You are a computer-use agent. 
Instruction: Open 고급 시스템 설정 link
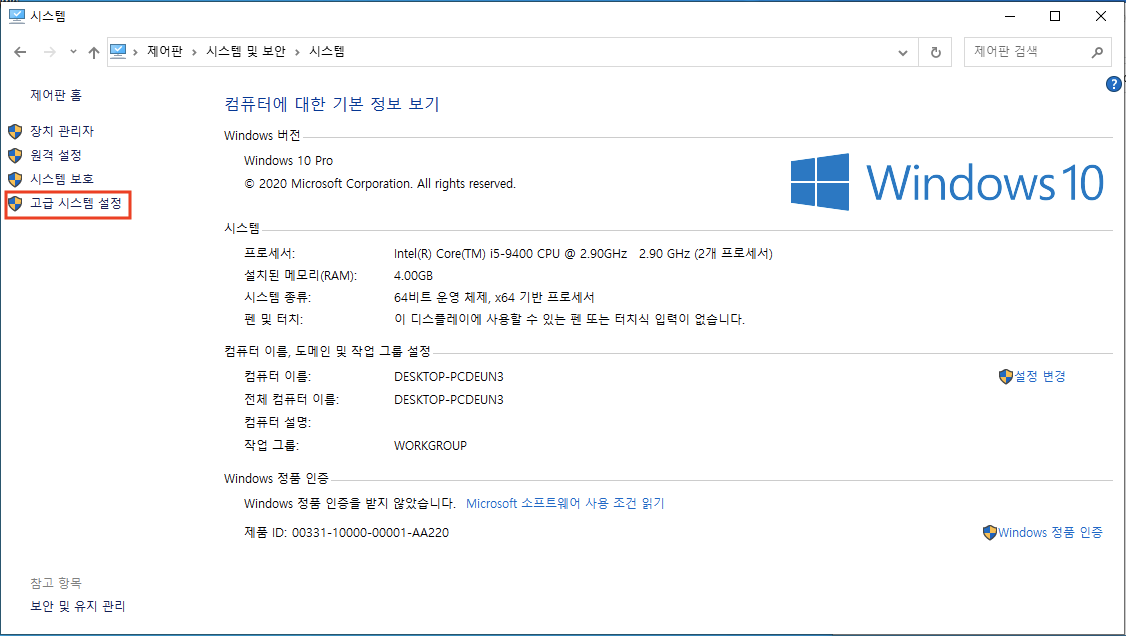tap(76, 204)
